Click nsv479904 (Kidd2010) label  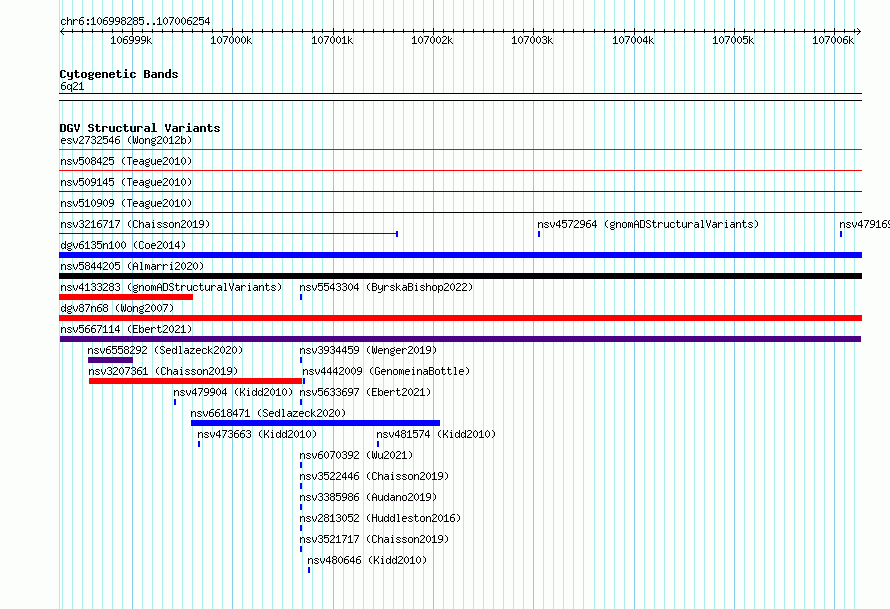[x=233, y=392]
